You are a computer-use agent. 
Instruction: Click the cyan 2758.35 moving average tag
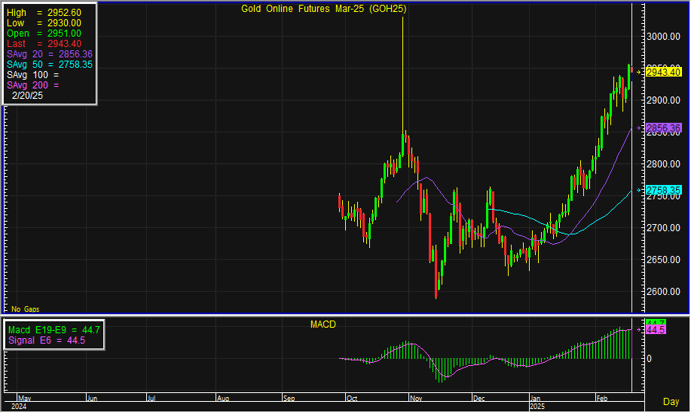click(661, 189)
